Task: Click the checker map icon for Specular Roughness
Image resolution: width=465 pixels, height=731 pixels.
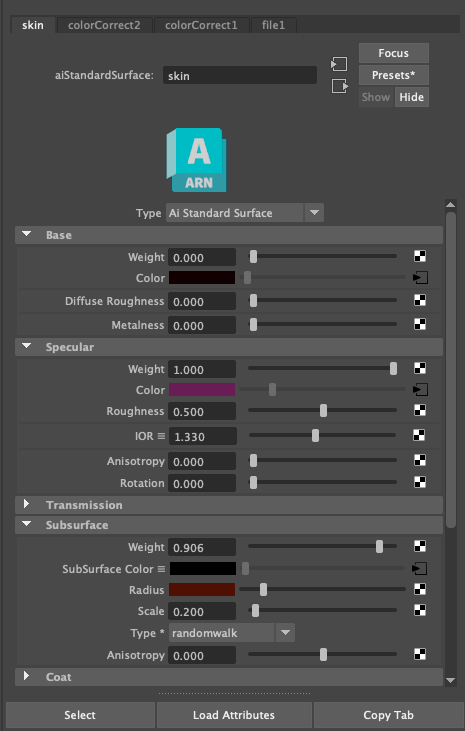Action: coord(420,410)
